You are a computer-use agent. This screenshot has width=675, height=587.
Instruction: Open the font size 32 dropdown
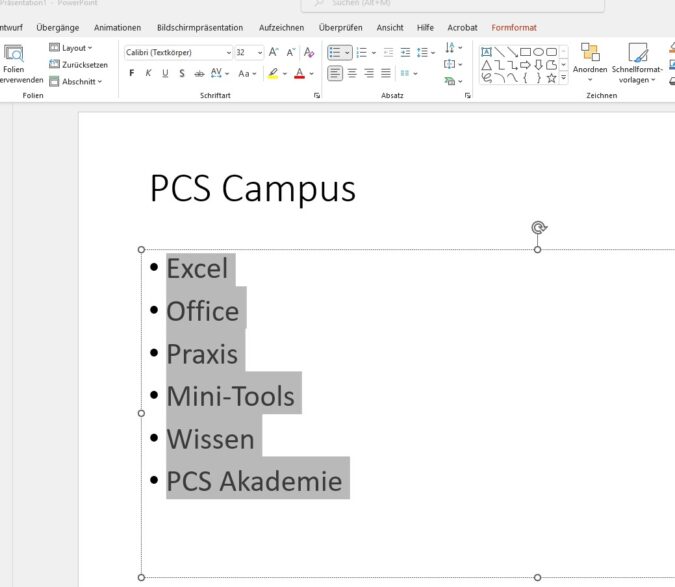260,53
